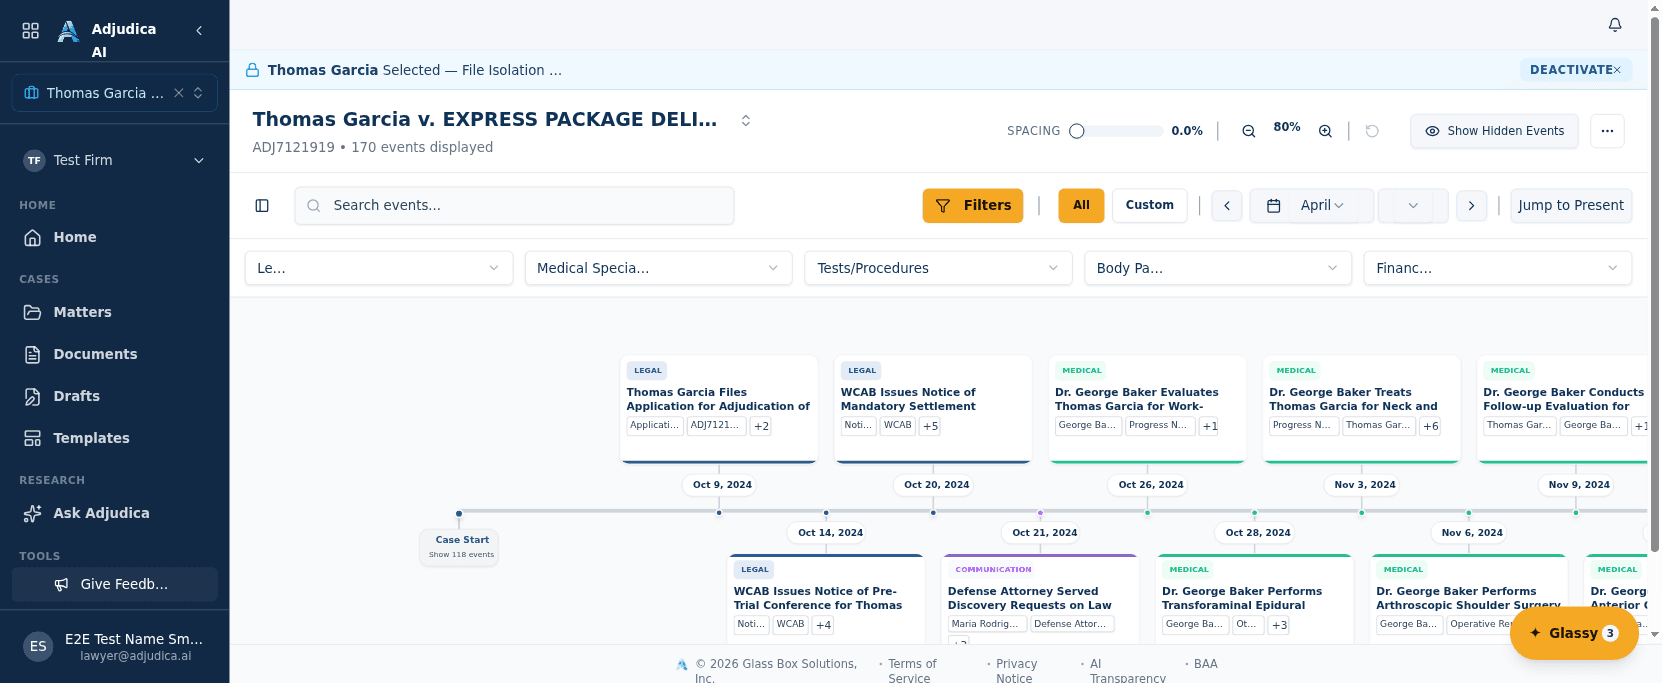Open notifications bell
The height and width of the screenshot is (683, 1662).
(x=1615, y=25)
